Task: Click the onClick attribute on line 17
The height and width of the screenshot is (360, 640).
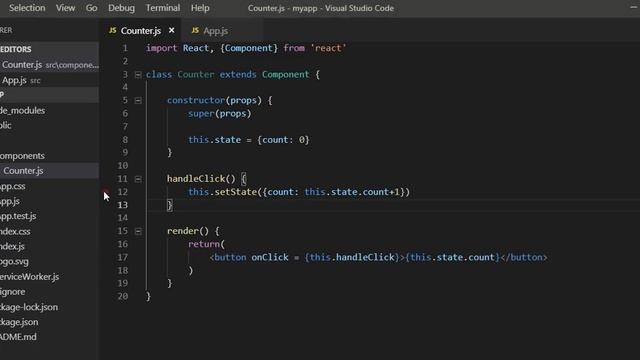Action: pos(270,257)
